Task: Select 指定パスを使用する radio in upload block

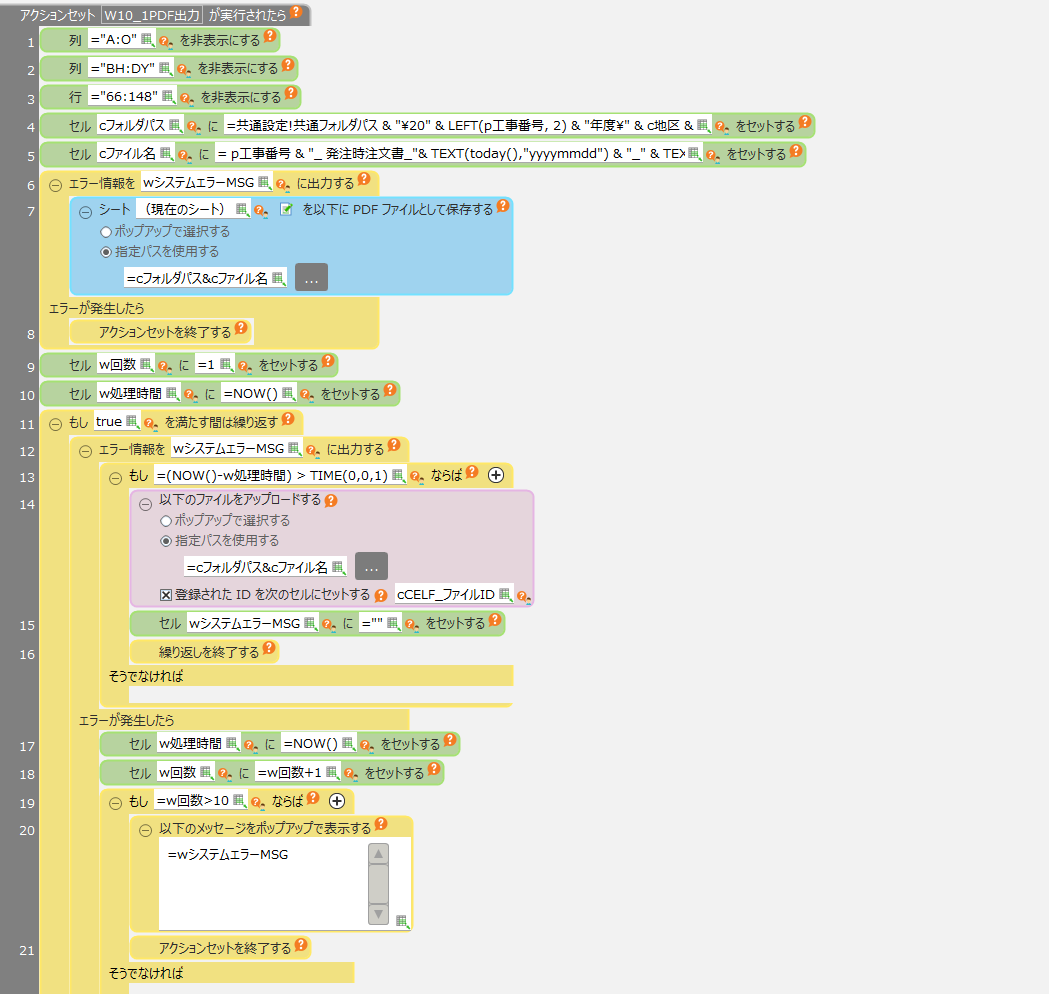Action: [x=166, y=541]
